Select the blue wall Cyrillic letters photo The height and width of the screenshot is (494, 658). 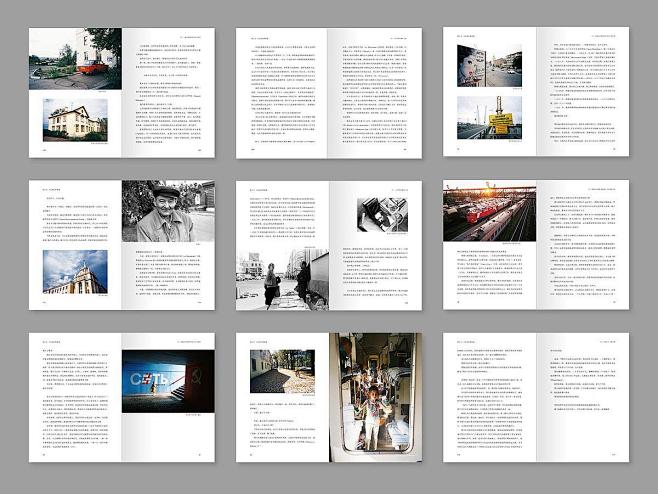167,380
